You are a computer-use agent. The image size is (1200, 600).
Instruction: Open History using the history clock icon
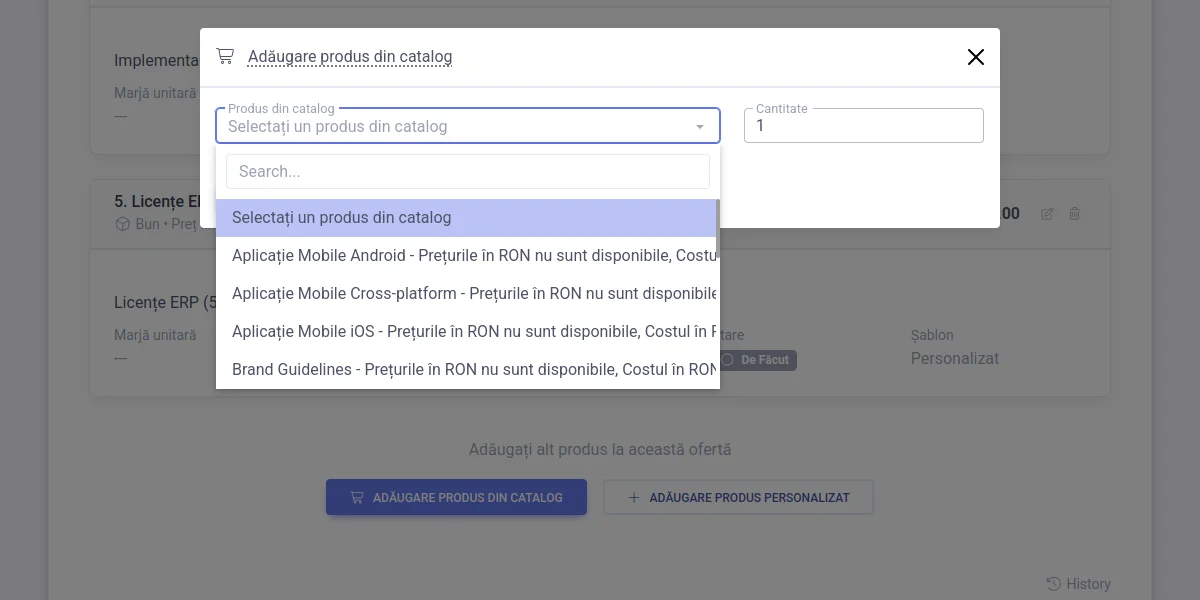coord(1052,583)
